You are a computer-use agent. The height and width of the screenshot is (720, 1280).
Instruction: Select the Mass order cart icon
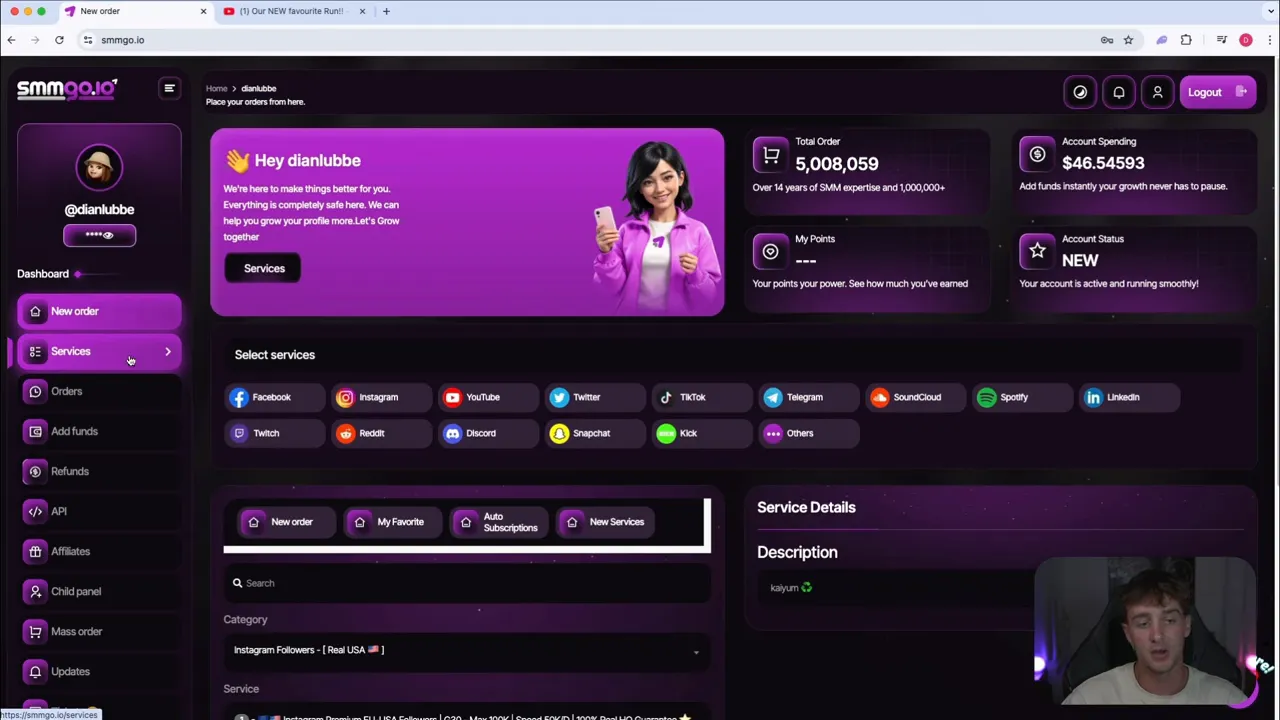tap(35, 631)
